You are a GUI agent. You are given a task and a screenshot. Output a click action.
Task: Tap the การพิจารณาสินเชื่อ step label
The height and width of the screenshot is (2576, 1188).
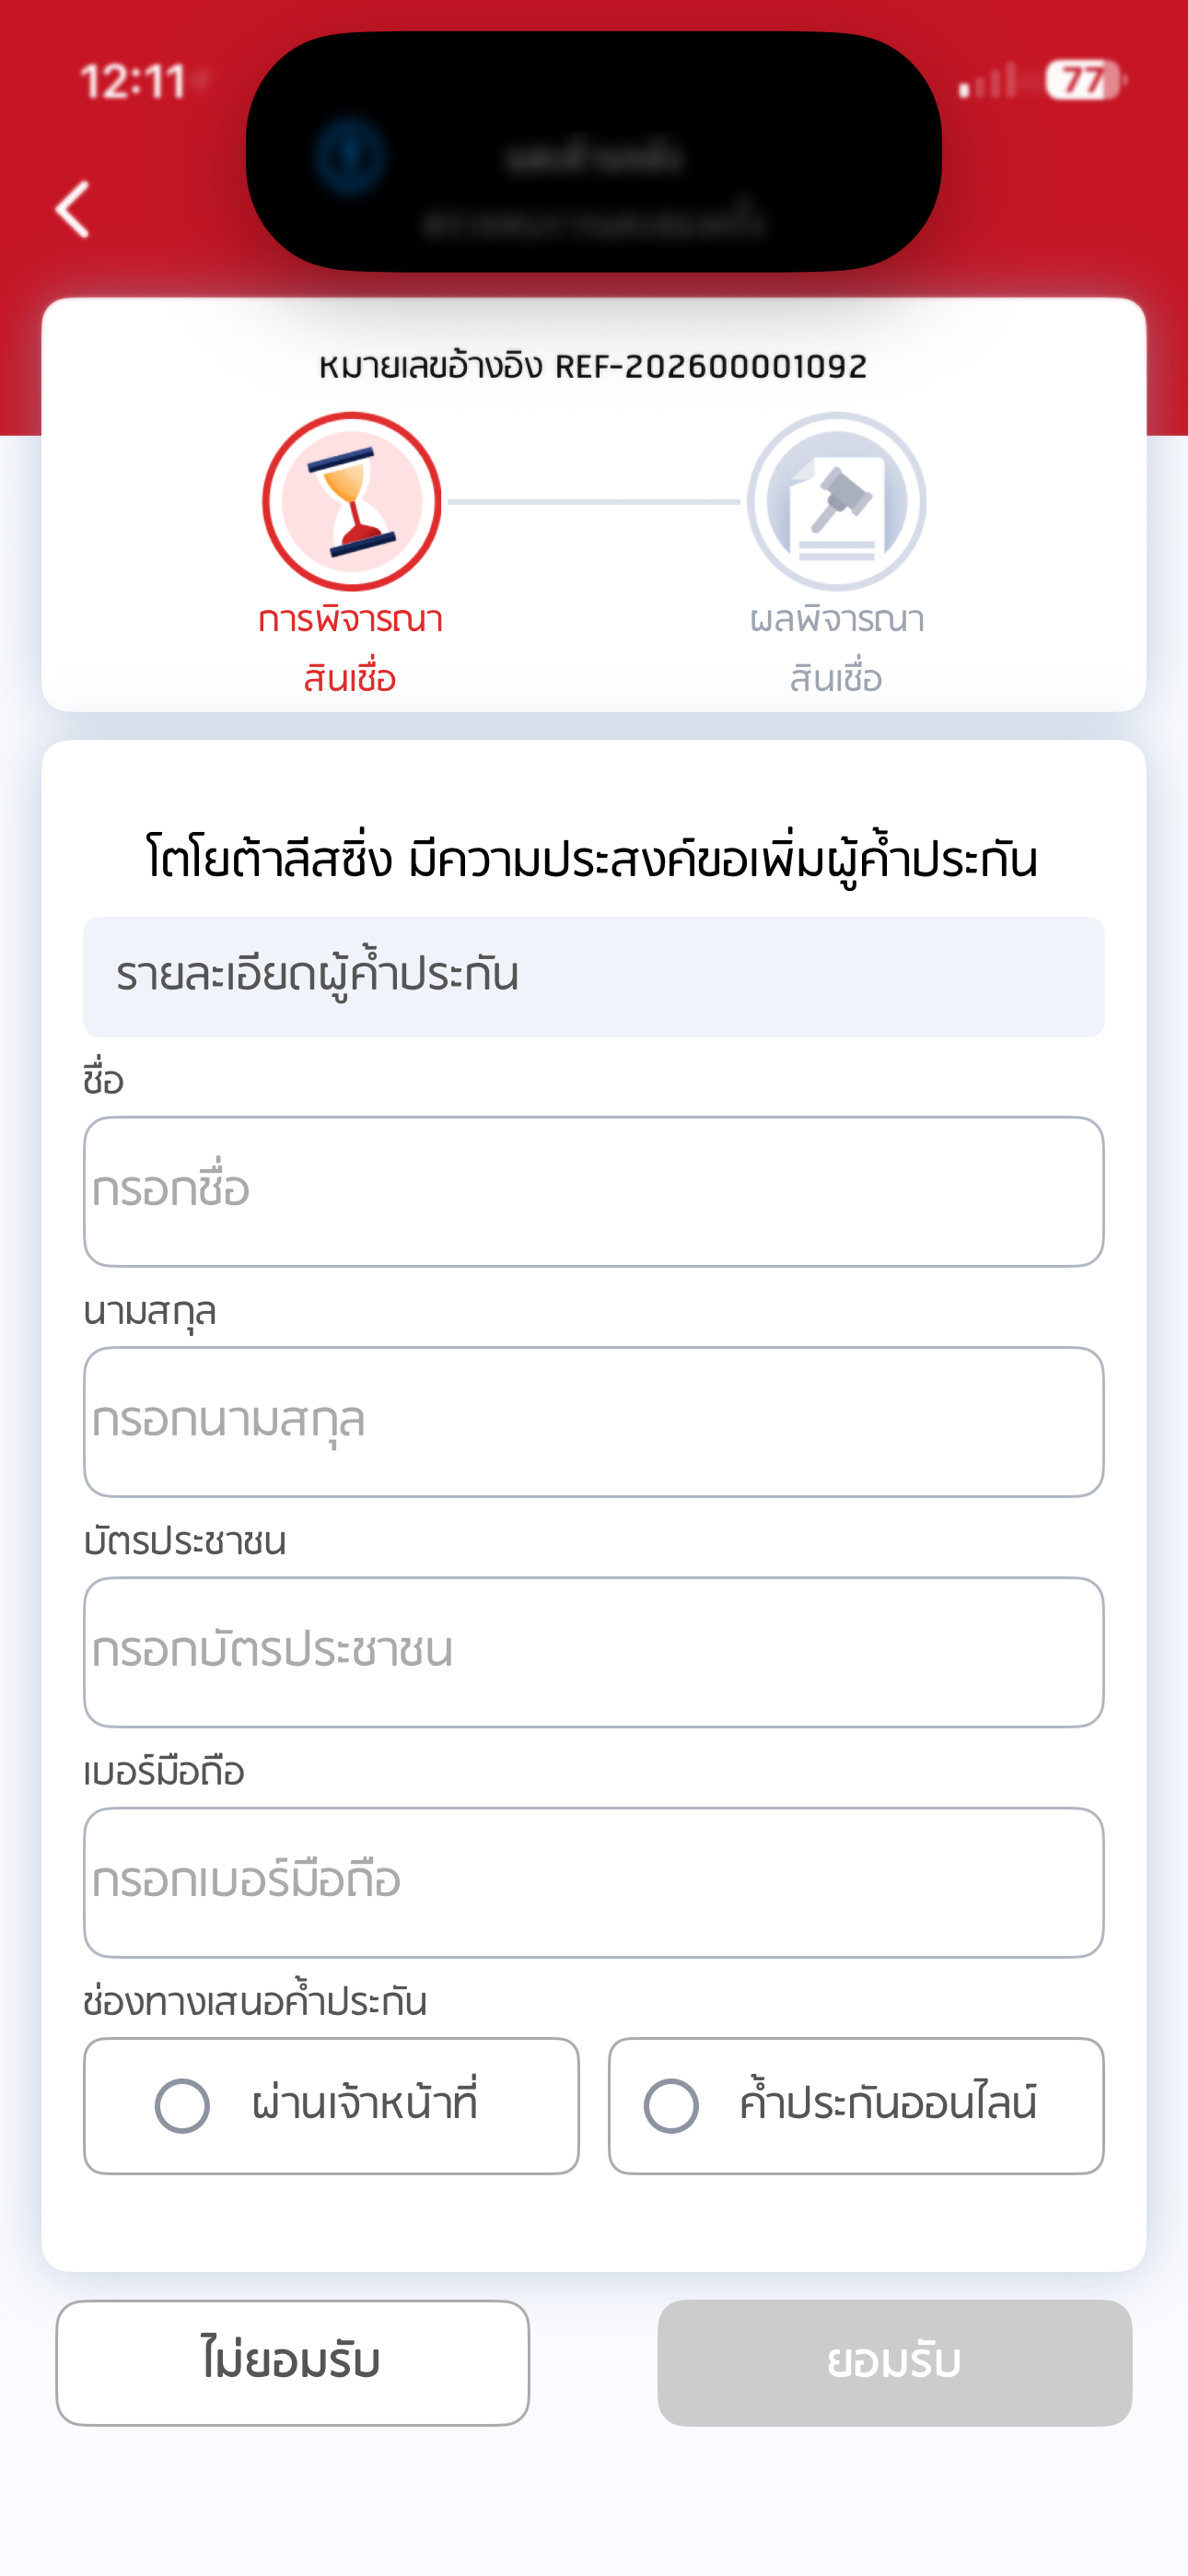pyautogui.click(x=350, y=648)
